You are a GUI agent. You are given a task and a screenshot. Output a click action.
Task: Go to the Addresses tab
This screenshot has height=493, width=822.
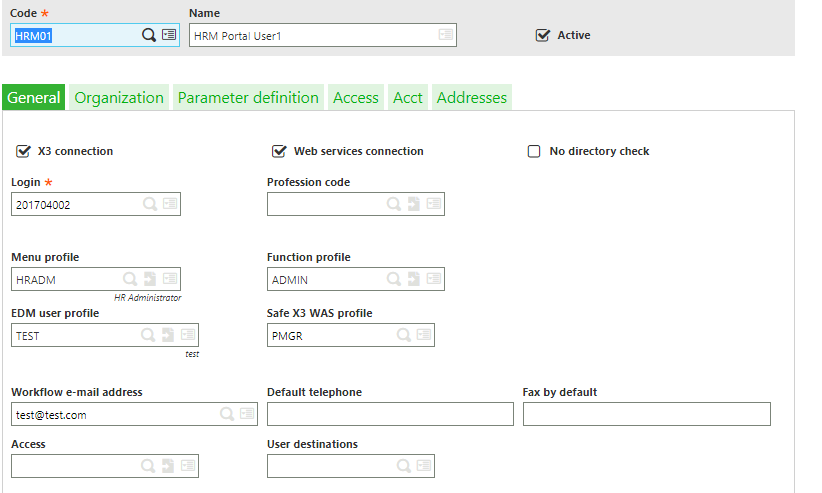tap(472, 98)
